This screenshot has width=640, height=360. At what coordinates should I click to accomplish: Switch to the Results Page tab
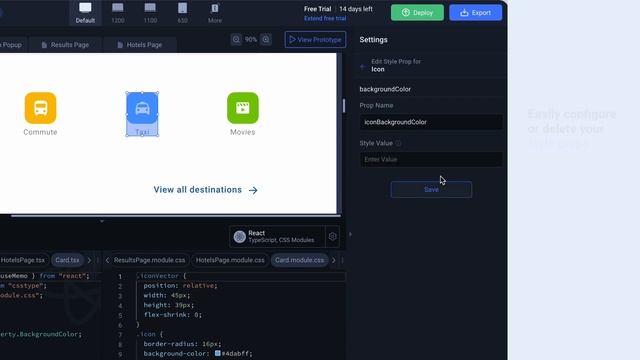(x=65, y=45)
